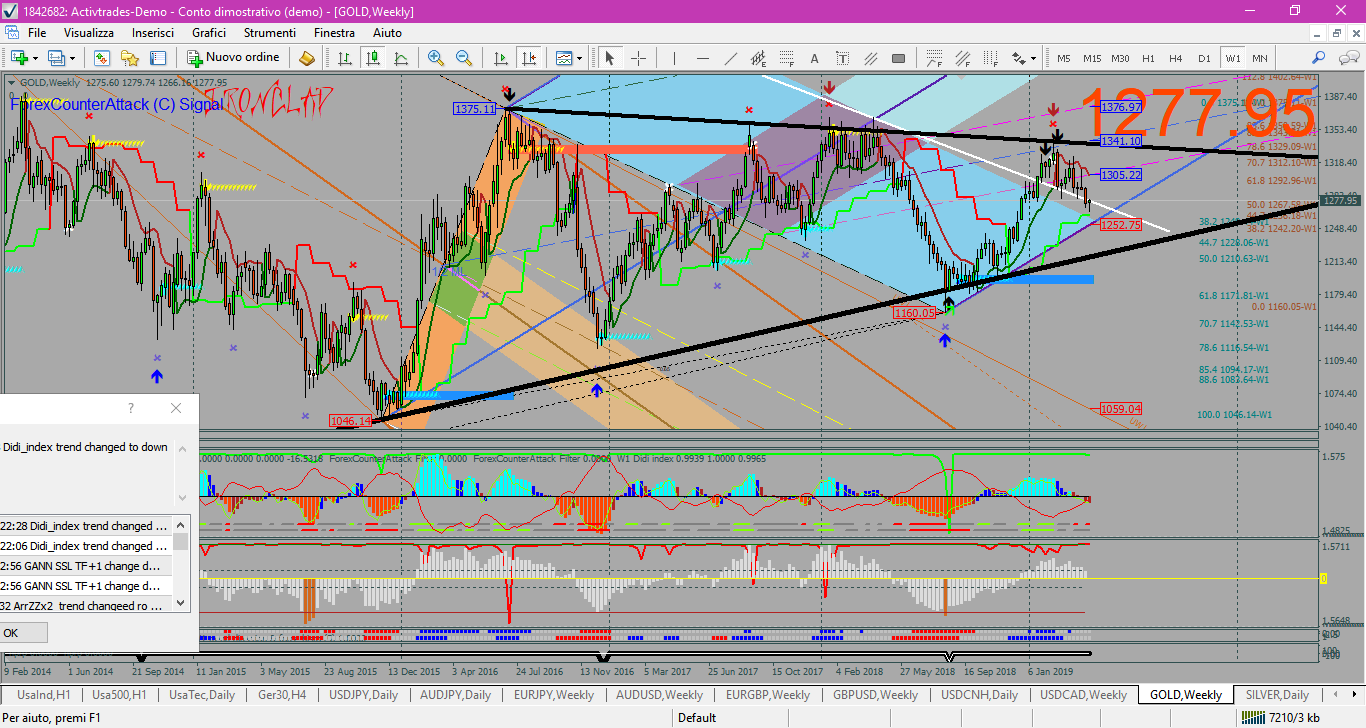The image size is (1366, 728).
Task: Open the Strumenti menu
Action: (269, 33)
